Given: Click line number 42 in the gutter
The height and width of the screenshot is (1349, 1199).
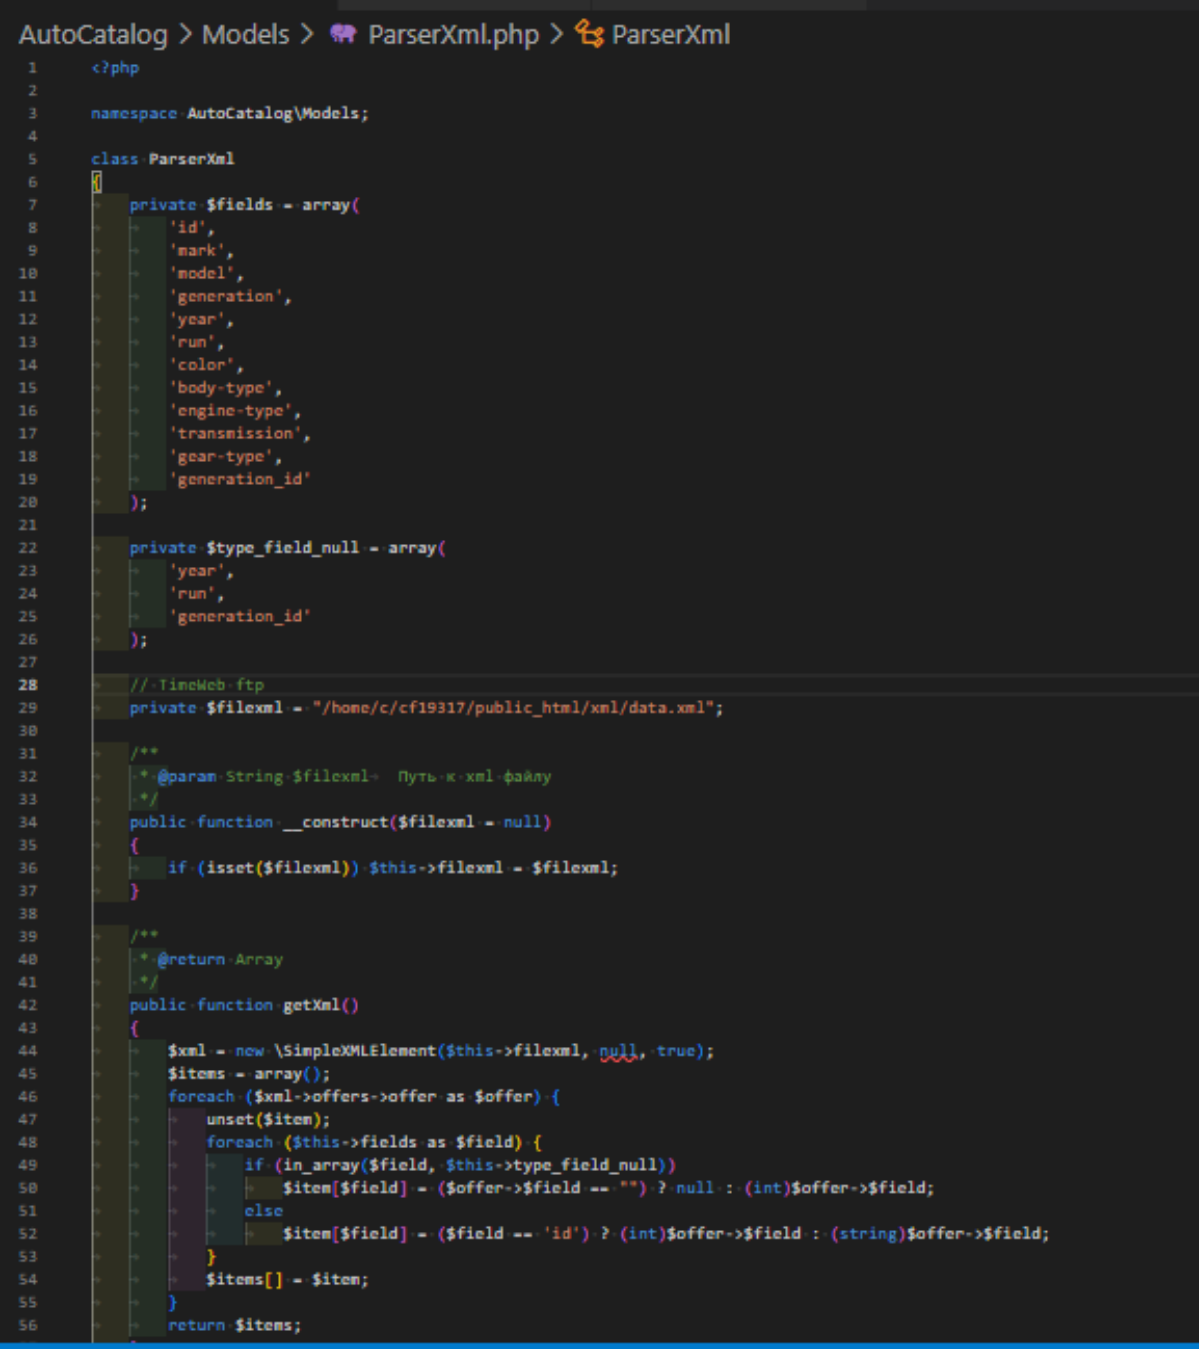Looking at the screenshot, I should point(28,1005).
